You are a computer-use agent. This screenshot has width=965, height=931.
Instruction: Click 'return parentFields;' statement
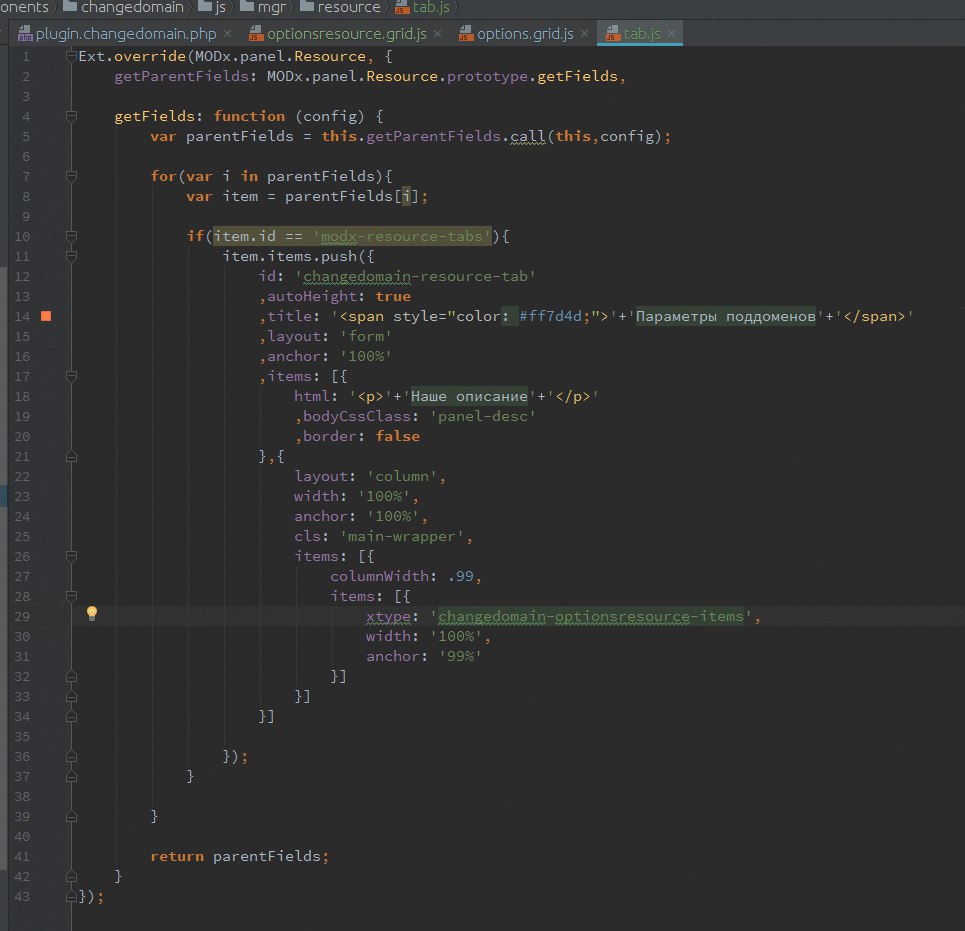(240, 857)
